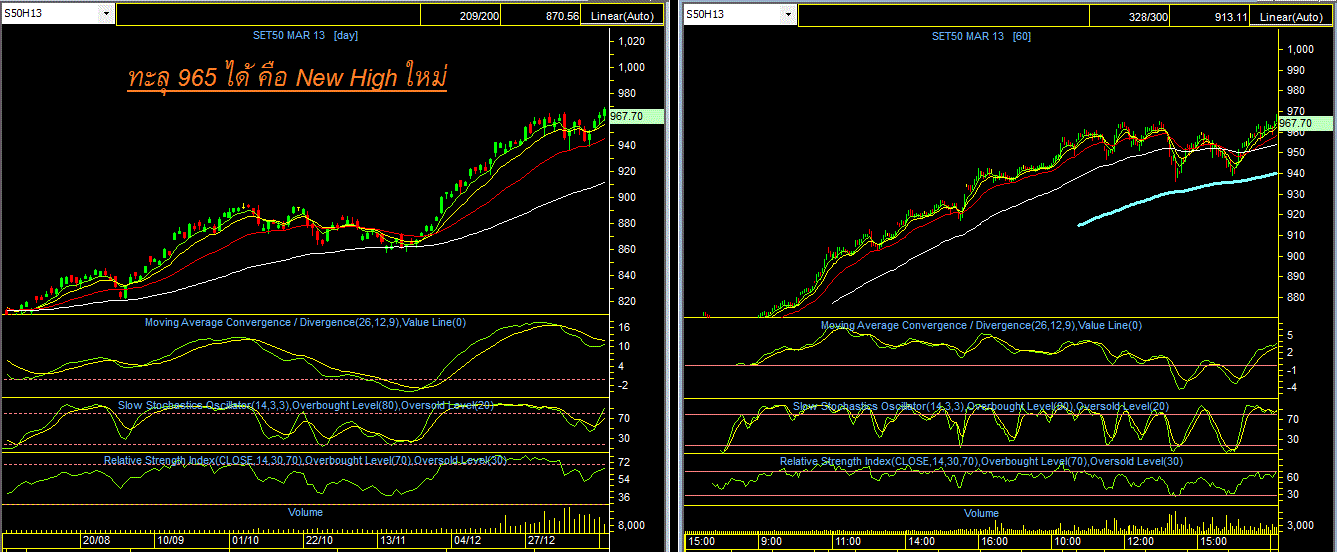
Task: Click the 01/10 date on the daily time axis
Action: [x=245, y=540]
